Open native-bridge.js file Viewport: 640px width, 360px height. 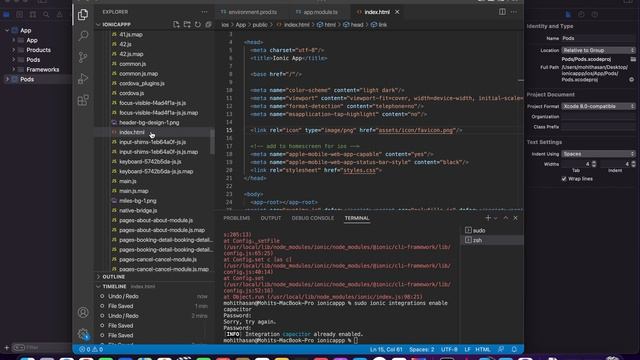coord(138,211)
